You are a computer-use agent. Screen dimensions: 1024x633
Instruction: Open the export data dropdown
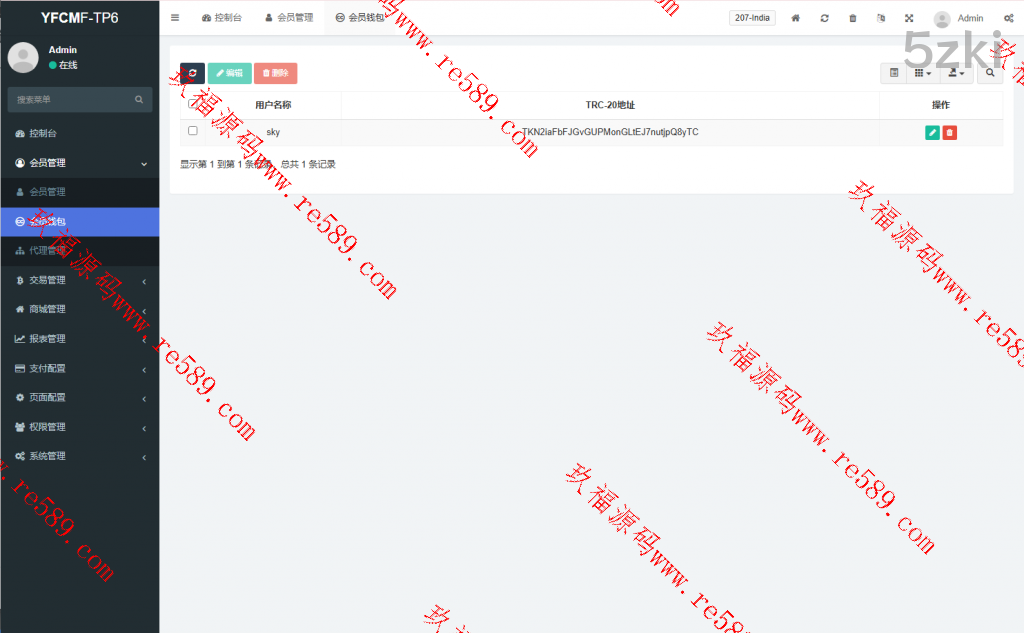957,73
